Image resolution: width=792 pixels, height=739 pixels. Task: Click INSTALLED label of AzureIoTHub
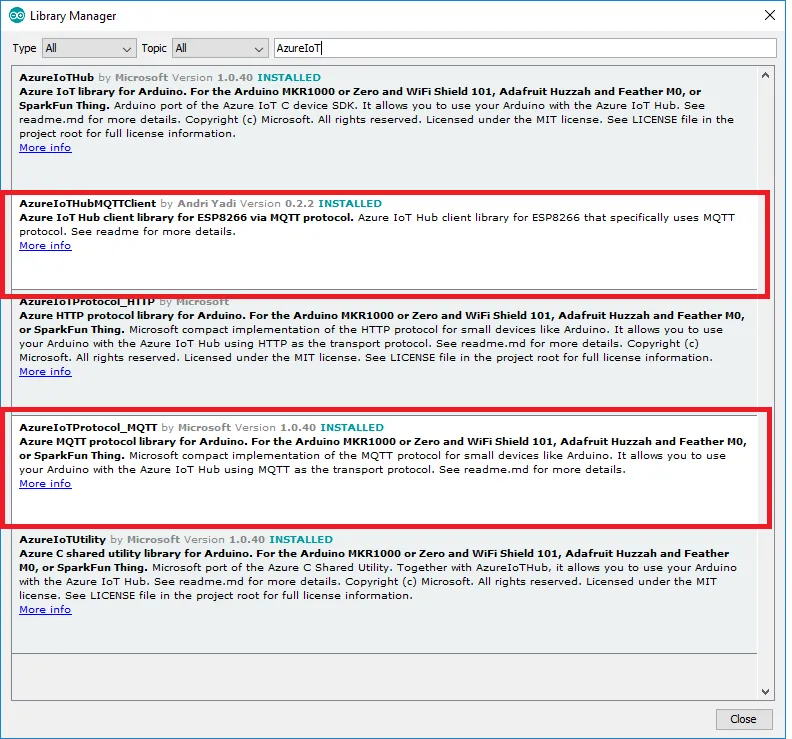(289, 78)
